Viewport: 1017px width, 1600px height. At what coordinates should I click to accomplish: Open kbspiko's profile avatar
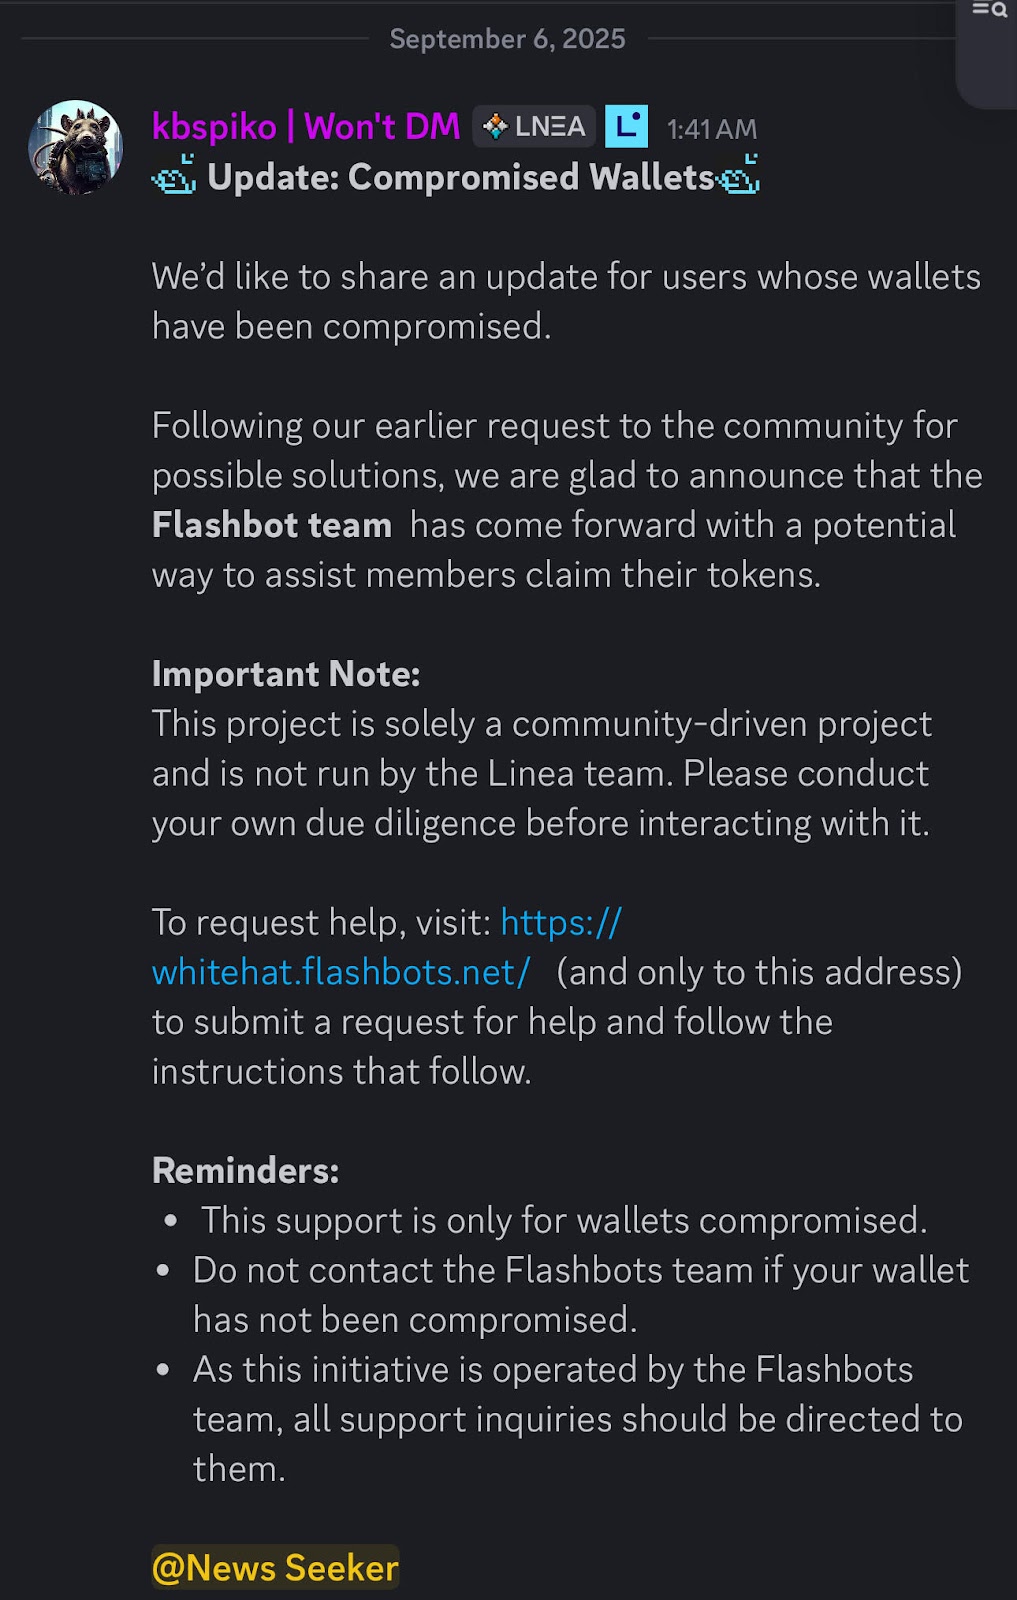tap(75, 147)
